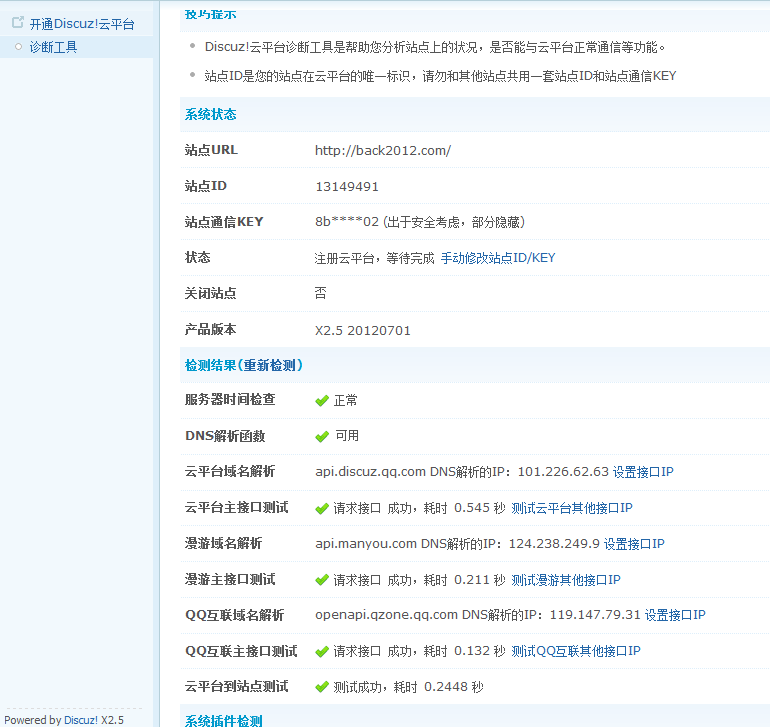The height and width of the screenshot is (727, 770).
Task: Click the 测试成功,耗时 0.2448 秒 text
Action: [409, 687]
